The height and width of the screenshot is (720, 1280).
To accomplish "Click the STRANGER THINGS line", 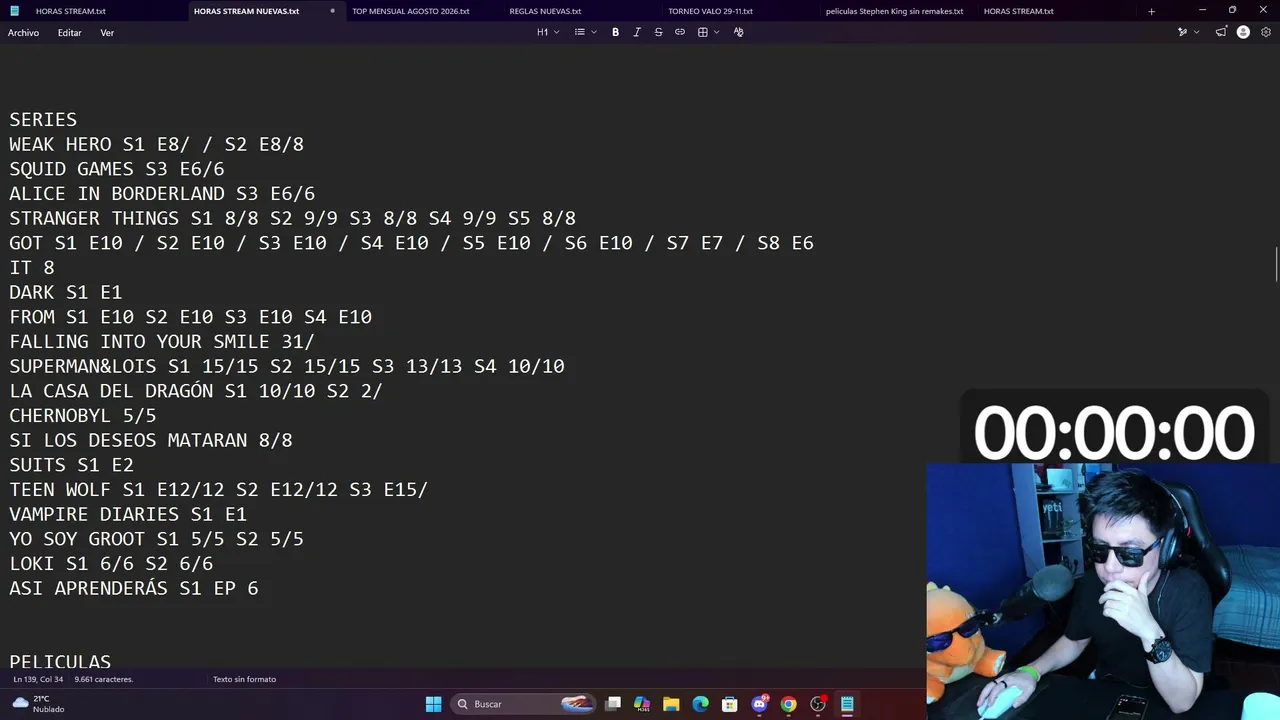I will [x=292, y=219].
